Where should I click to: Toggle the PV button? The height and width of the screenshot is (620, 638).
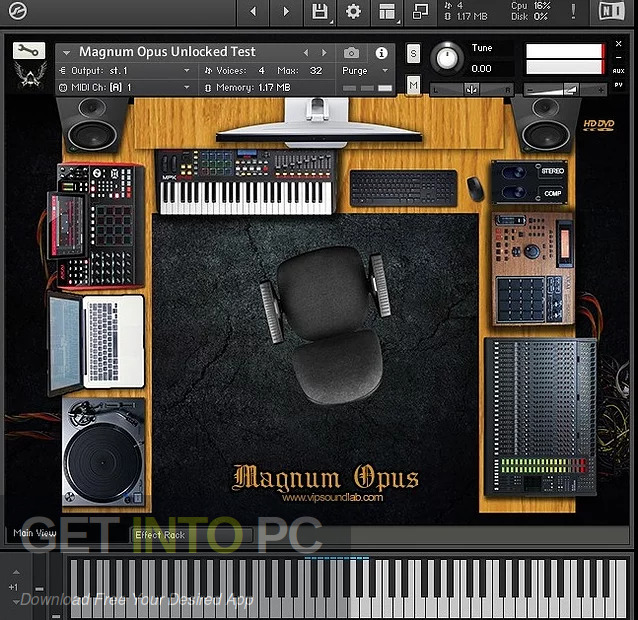coord(618,85)
